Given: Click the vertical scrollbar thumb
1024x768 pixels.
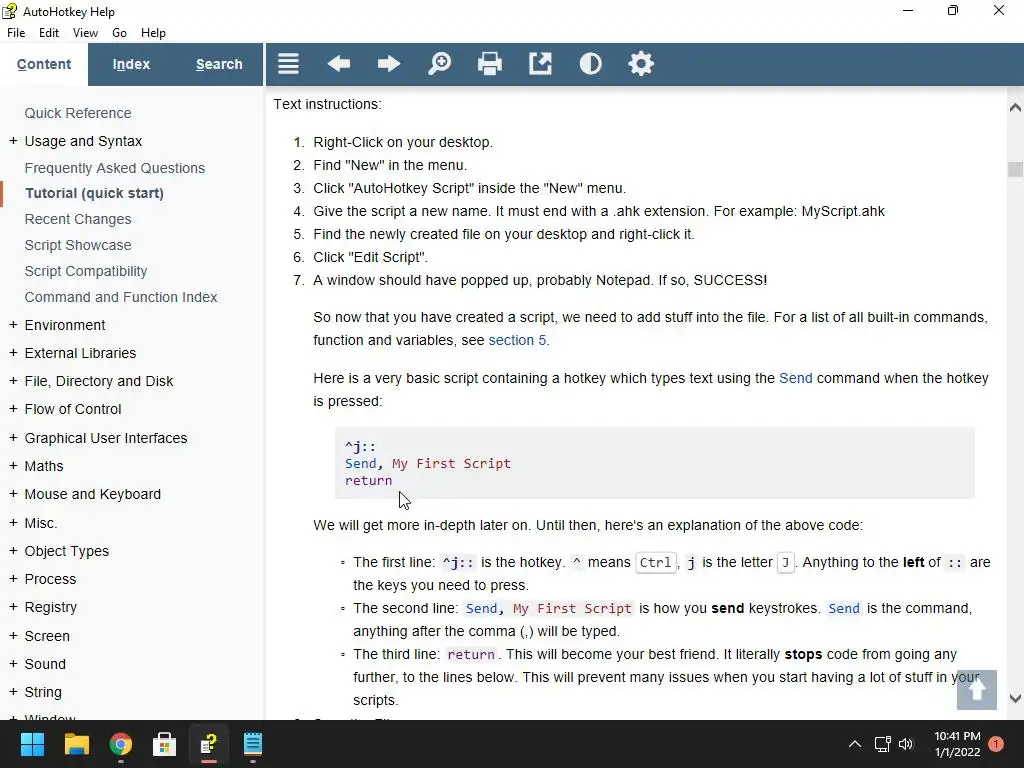Looking at the screenshot, I should coord(1015,169).
